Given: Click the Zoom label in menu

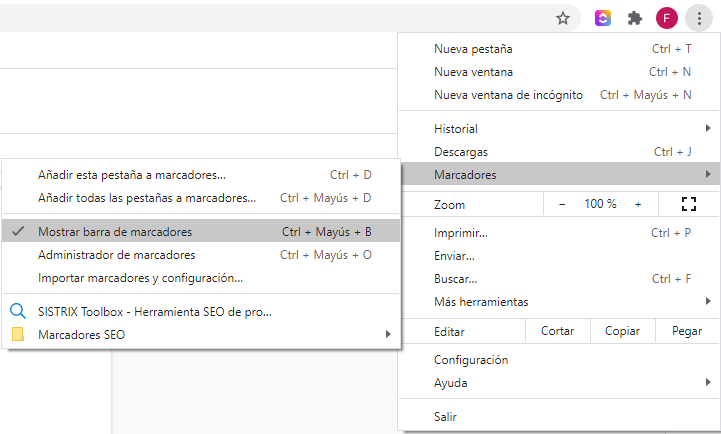Looking at the screenshot, I should (449, 205).
